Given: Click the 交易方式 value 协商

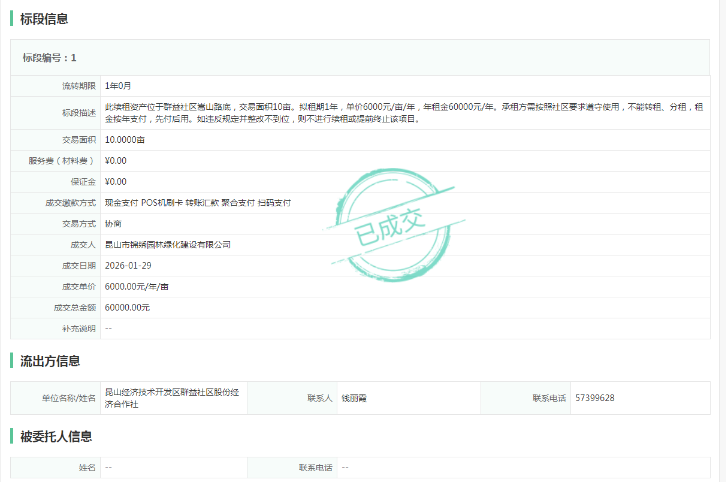Looking at the screenshot, I should pyautogui.click(x=113, y=224).
